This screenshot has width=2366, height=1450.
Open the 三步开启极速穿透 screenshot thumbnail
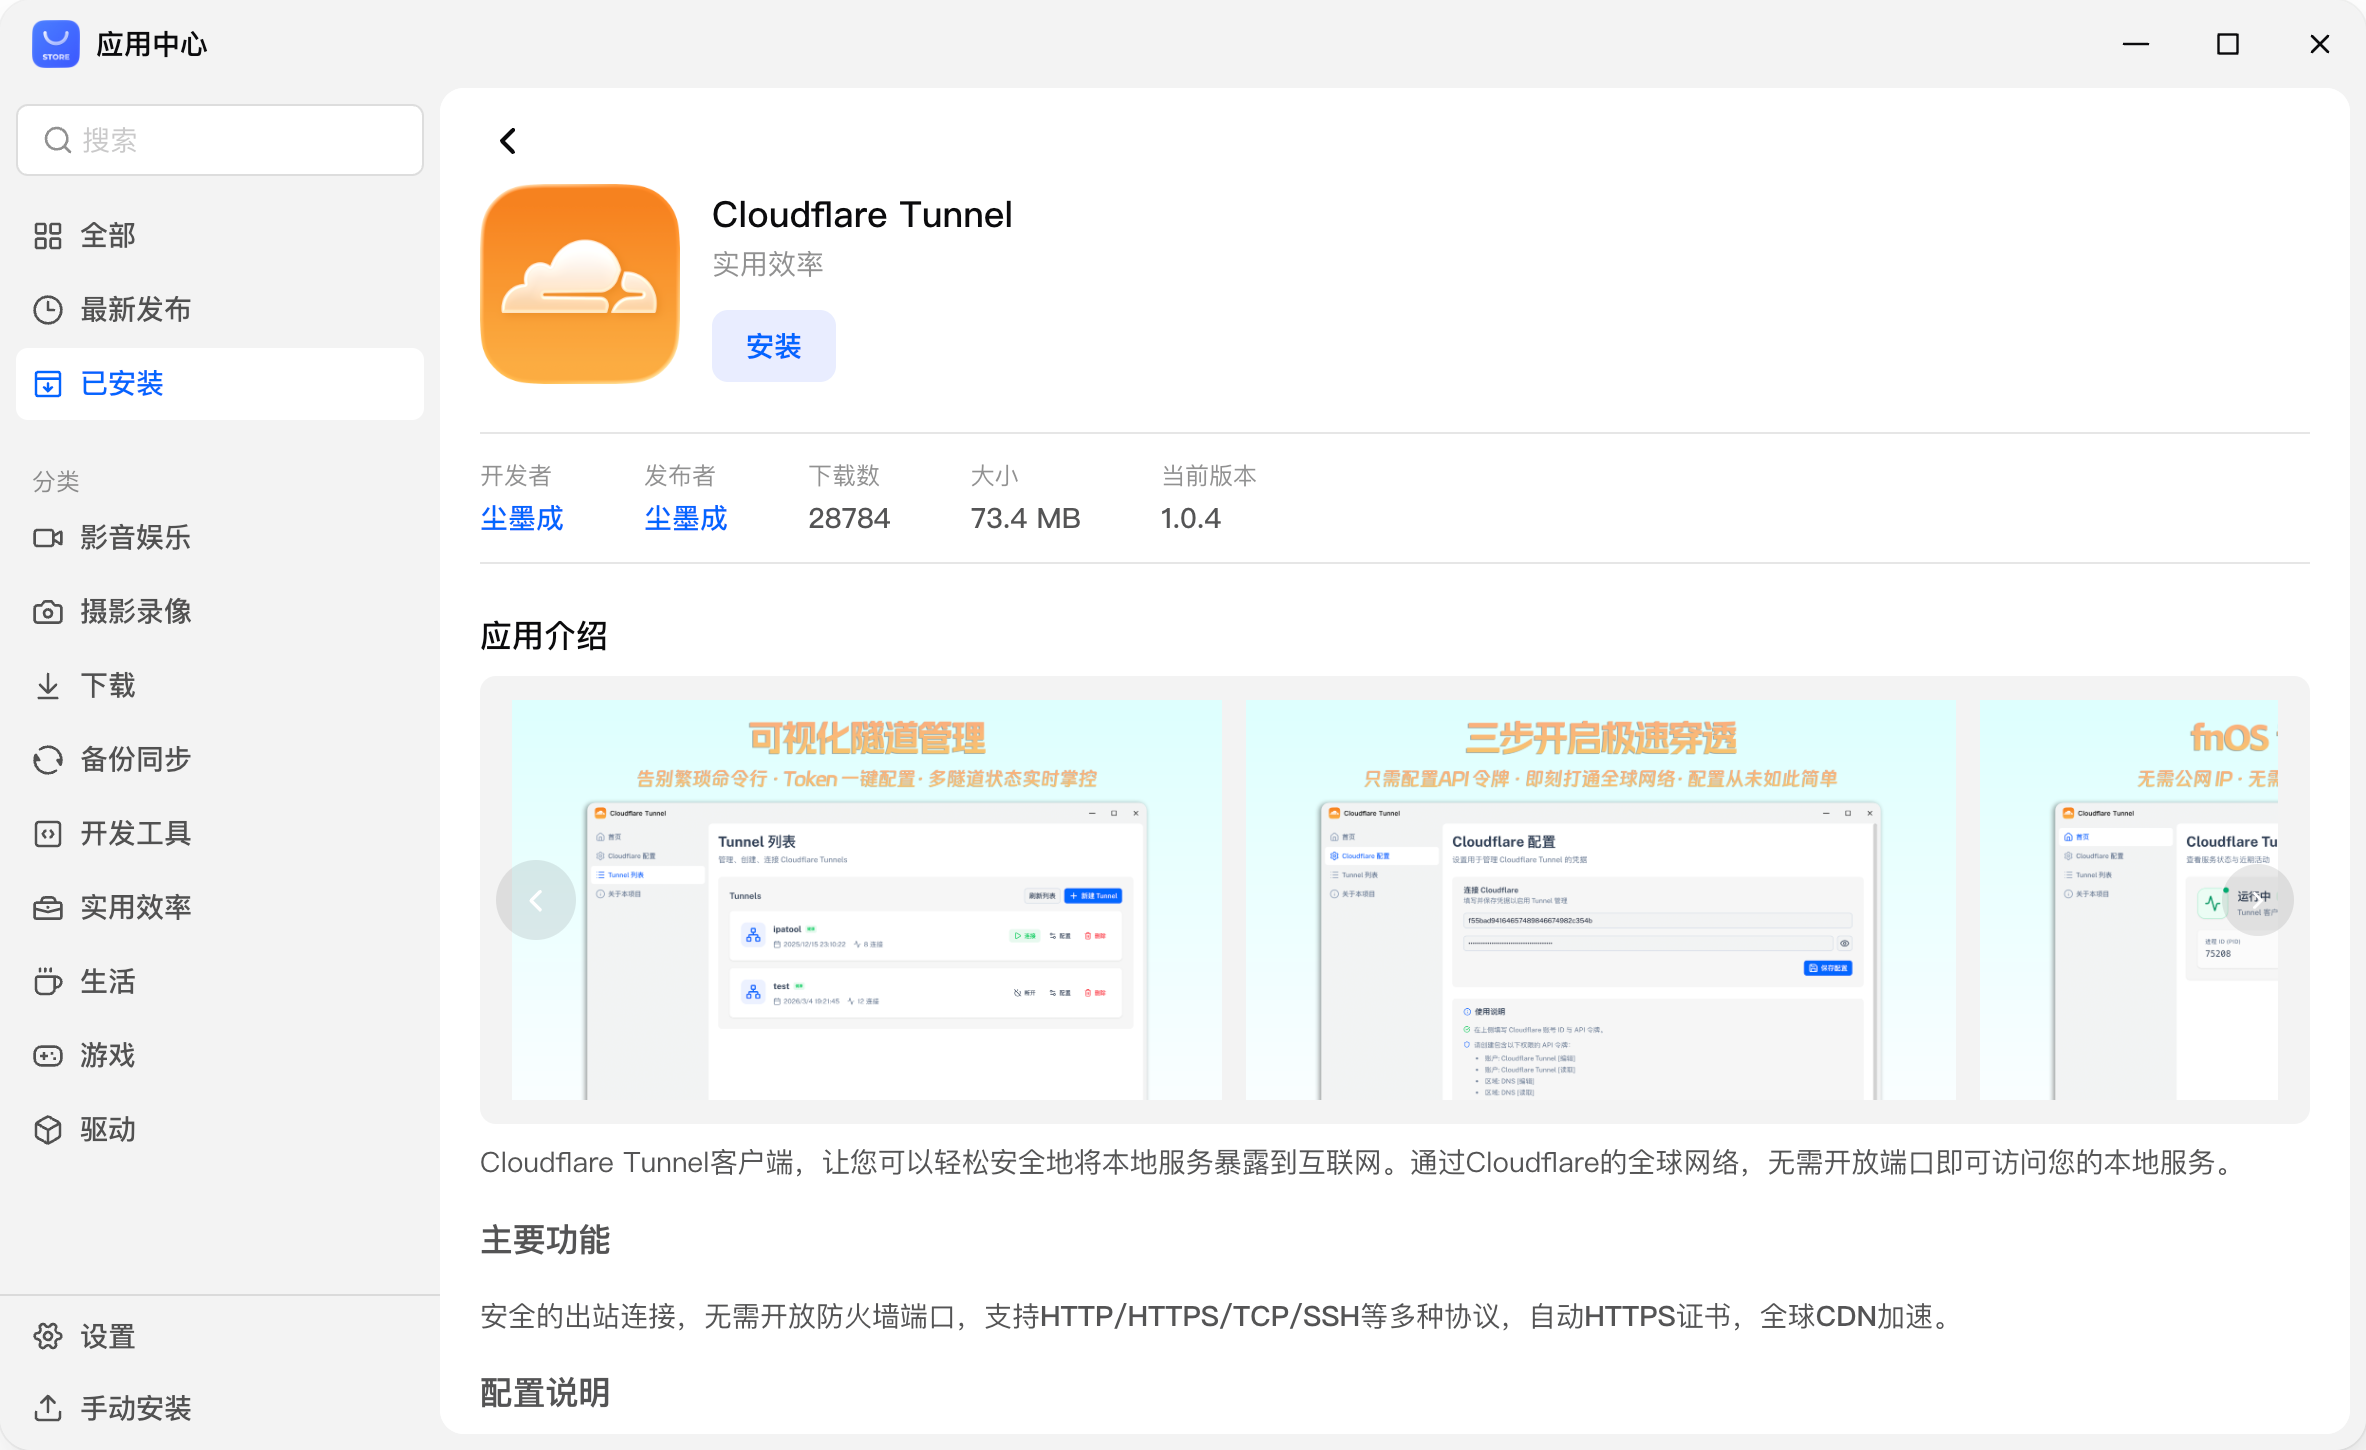1600,900
